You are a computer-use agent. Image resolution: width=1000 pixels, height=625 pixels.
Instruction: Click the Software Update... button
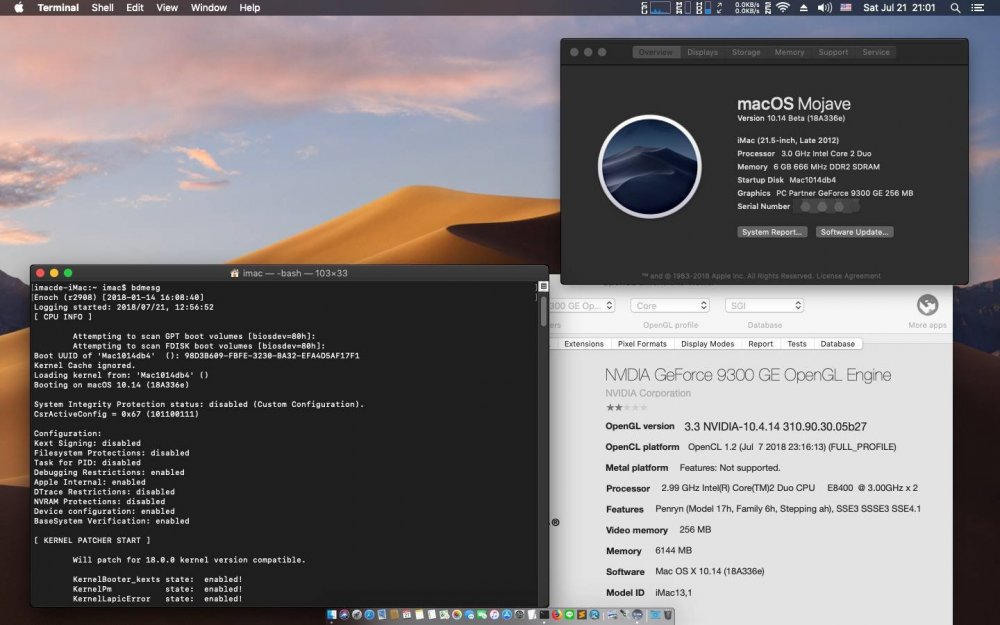pos(854,232)
